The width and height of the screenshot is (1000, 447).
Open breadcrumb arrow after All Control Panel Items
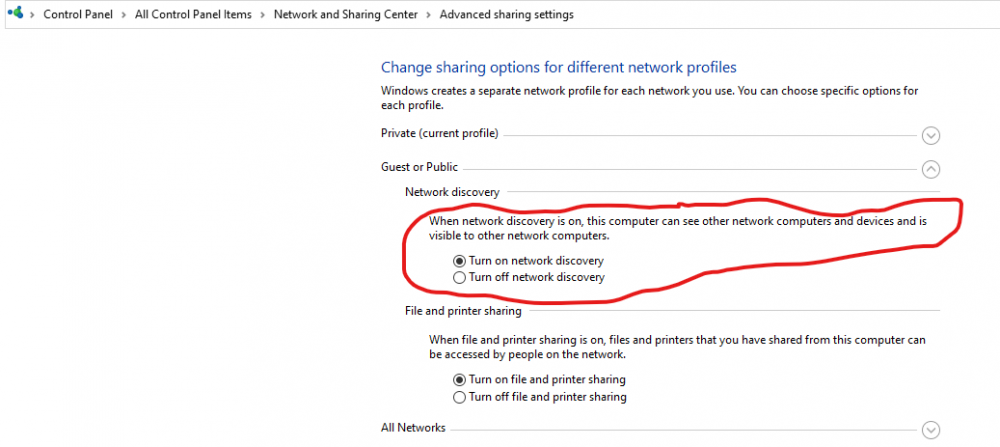click(263, 14)
